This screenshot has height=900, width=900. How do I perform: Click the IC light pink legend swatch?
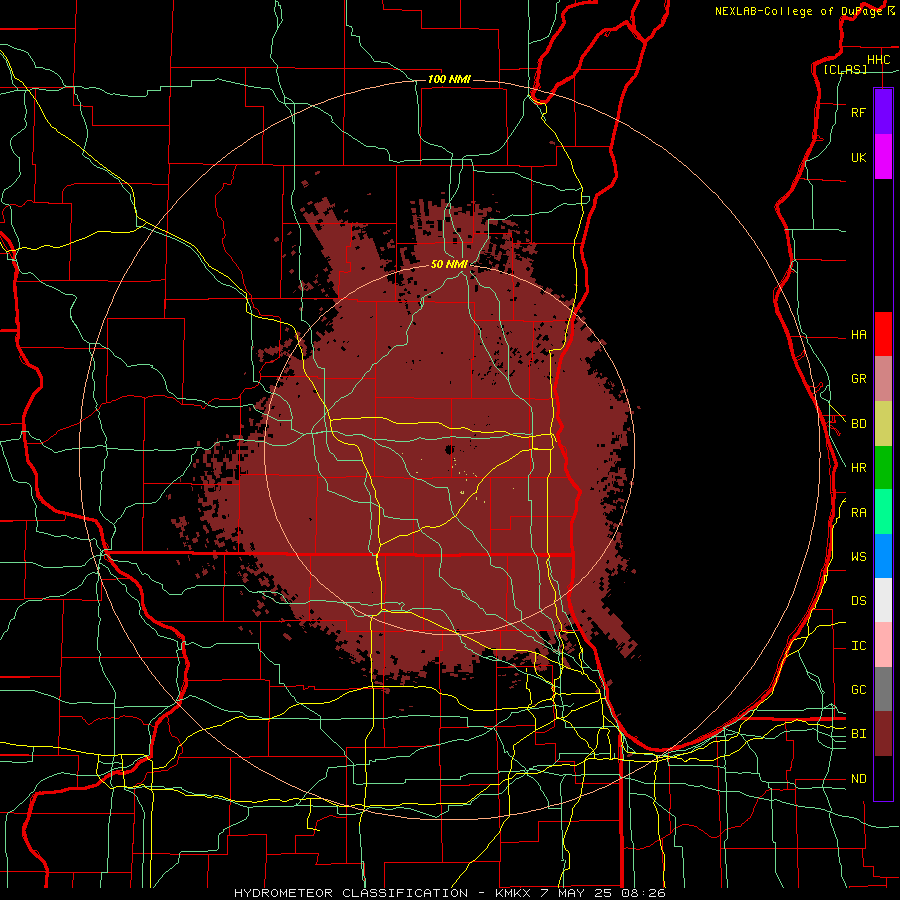click(x=883, y=645)
